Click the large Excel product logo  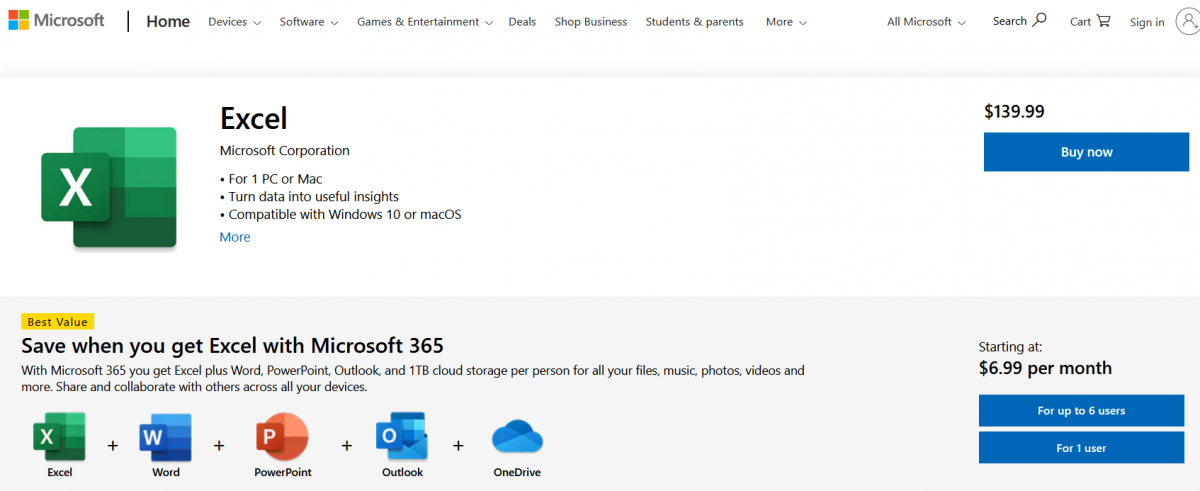click(x=109, y=187)
